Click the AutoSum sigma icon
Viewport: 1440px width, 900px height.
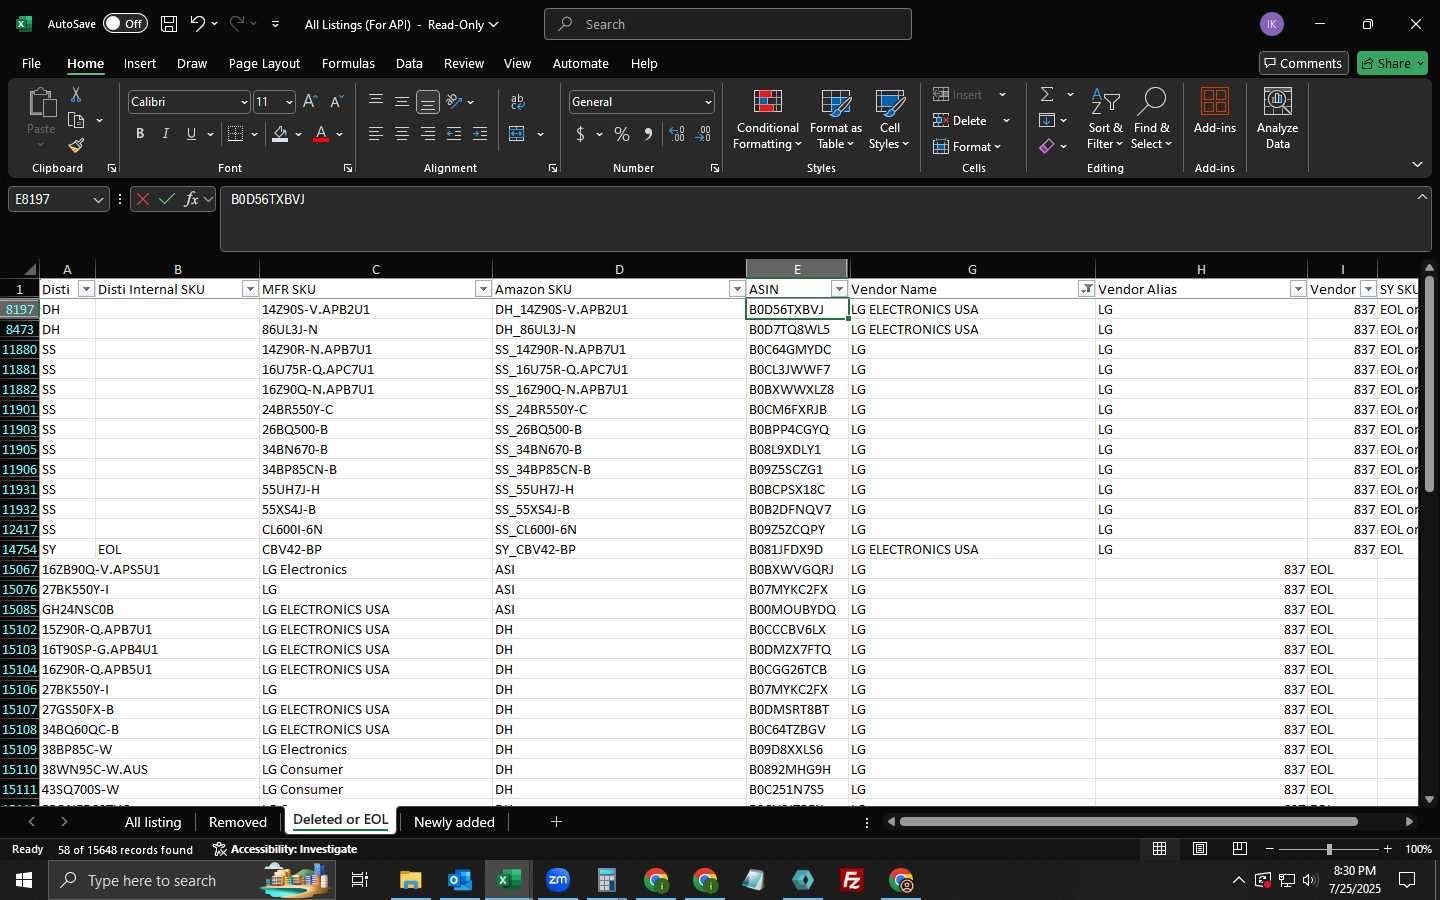1047,94
